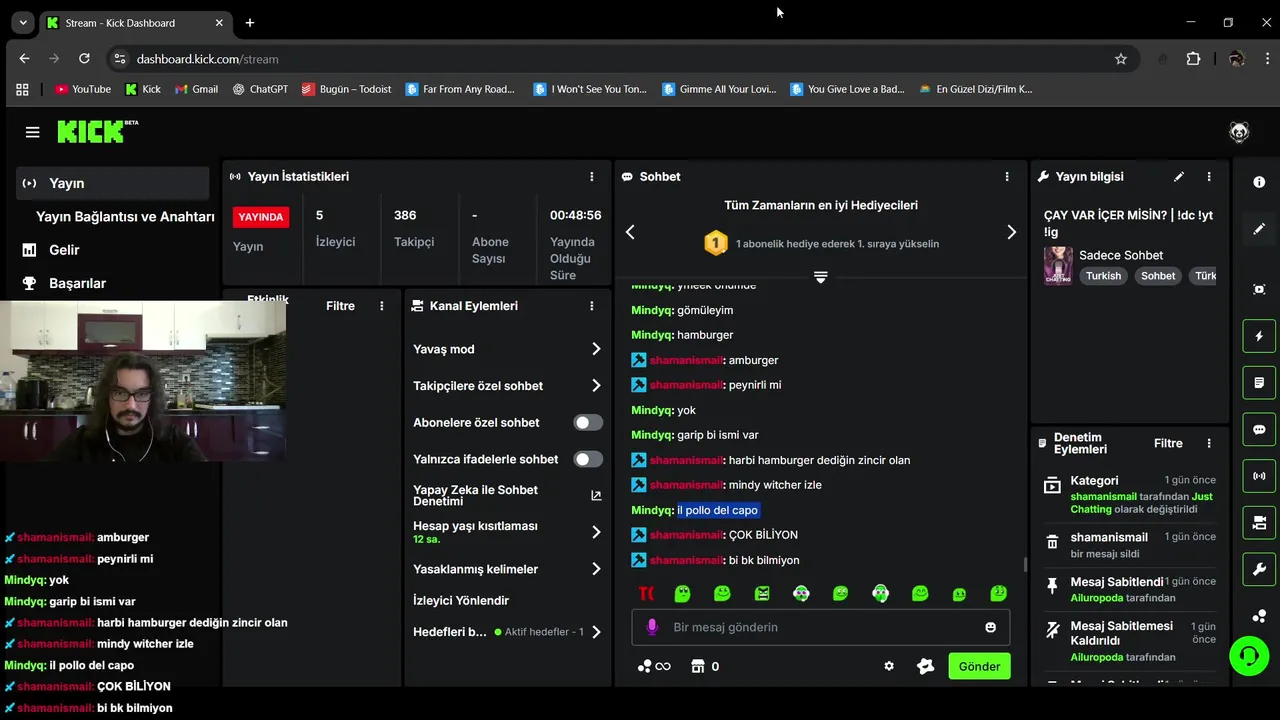Click the chat bubble icon in right sidebar
The width and height of the screenshot is (1280, 720).
tap(1259, 429)
